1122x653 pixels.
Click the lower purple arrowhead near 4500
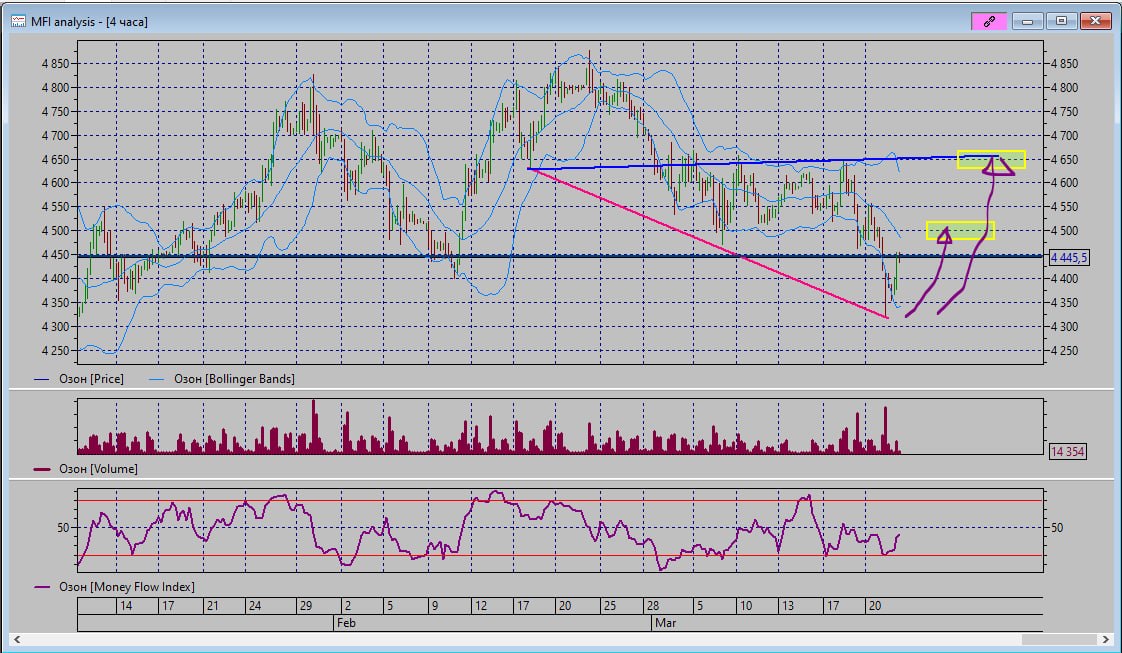[x=943, y=237]
